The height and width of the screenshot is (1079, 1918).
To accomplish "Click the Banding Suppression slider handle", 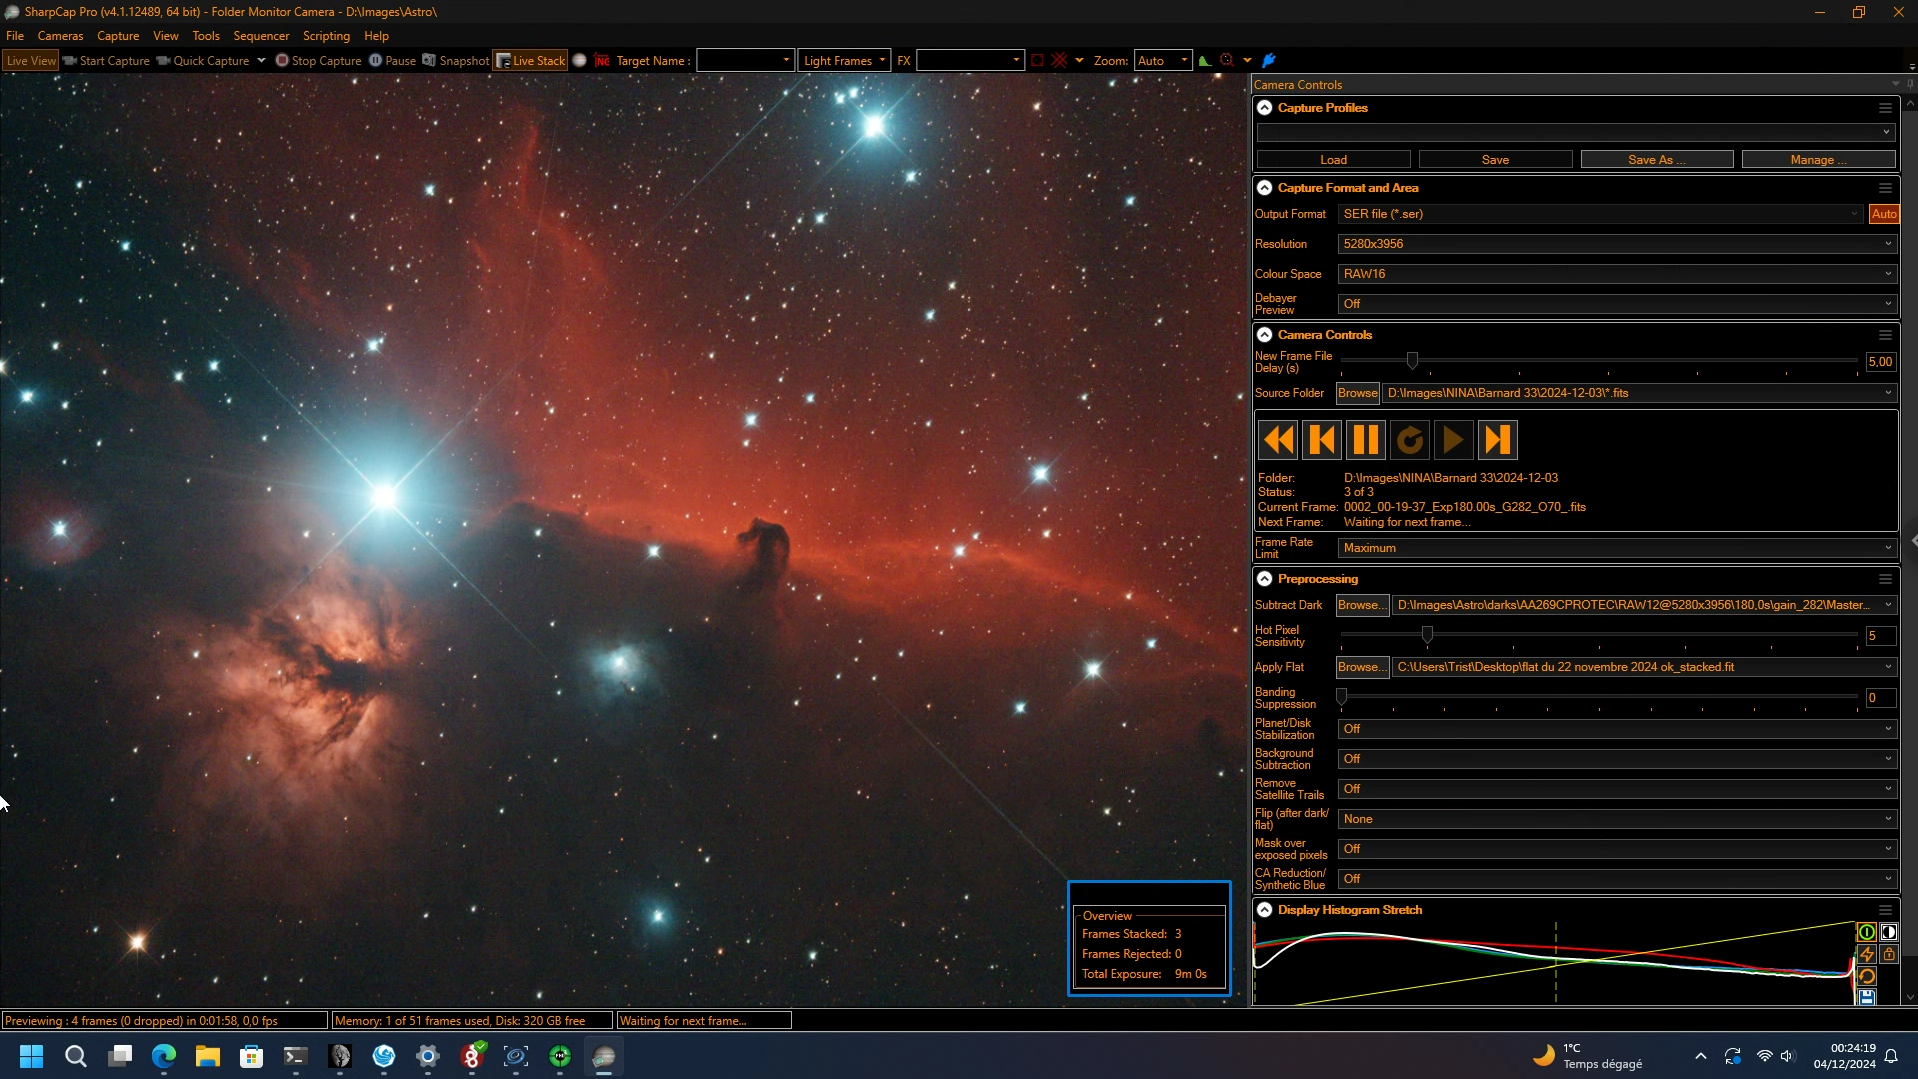I will click(1342, 696).
